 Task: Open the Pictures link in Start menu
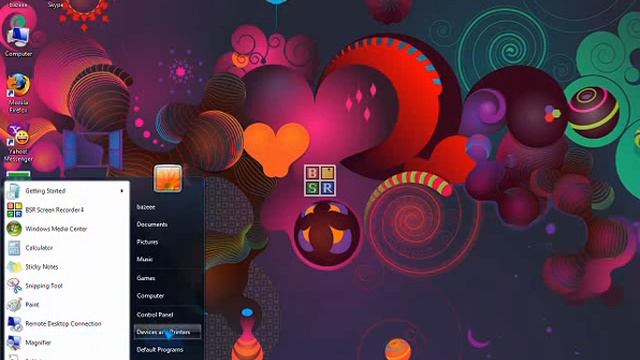pyautogui.click(x=147, y=242)
